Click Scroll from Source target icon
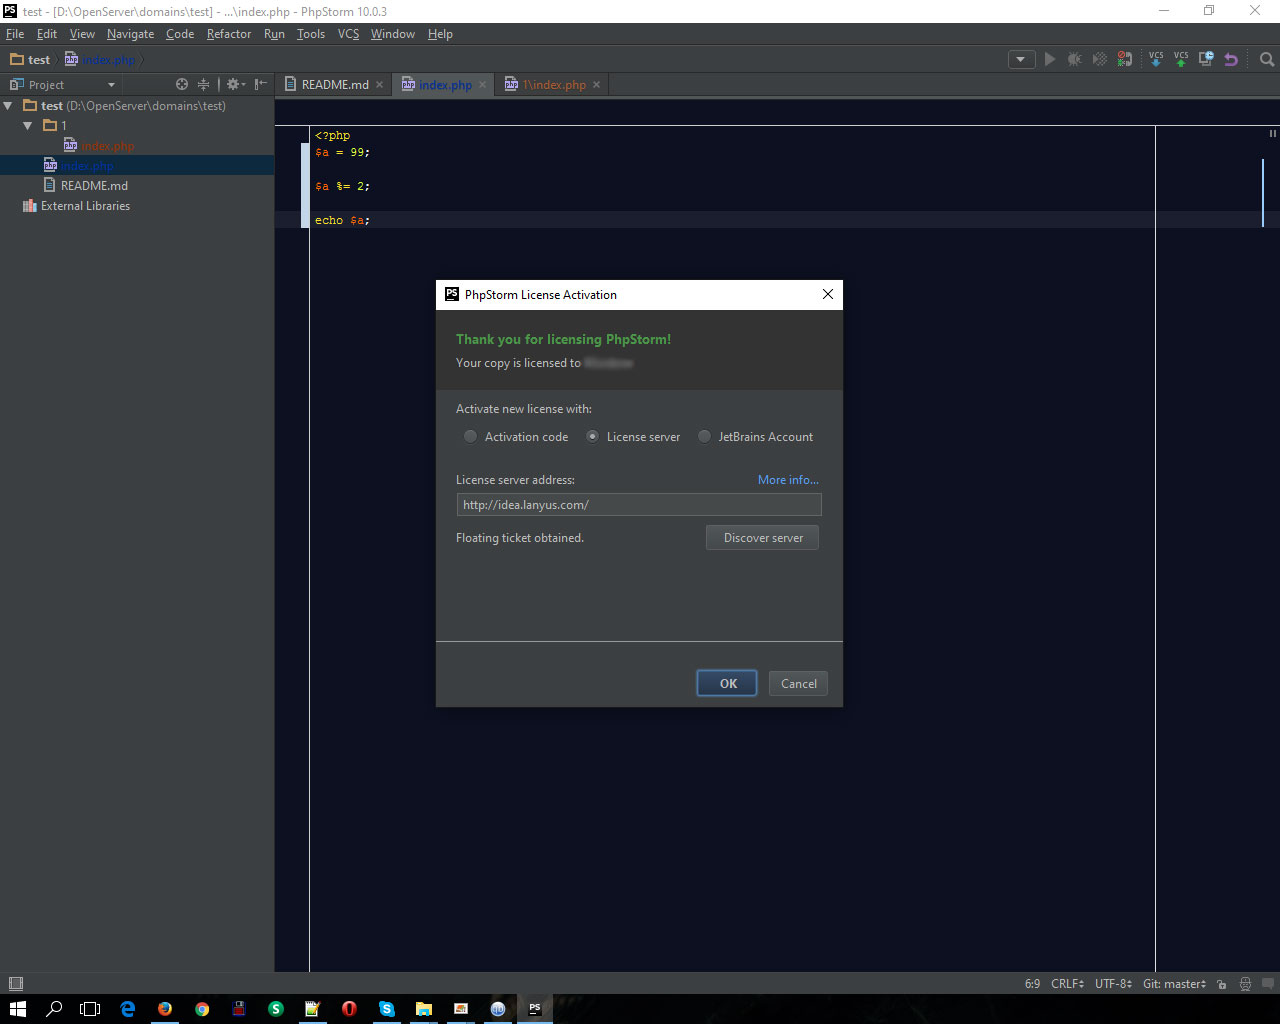Image resolution: width=1280 pixels, height=1024 pixels. [182, 85]
